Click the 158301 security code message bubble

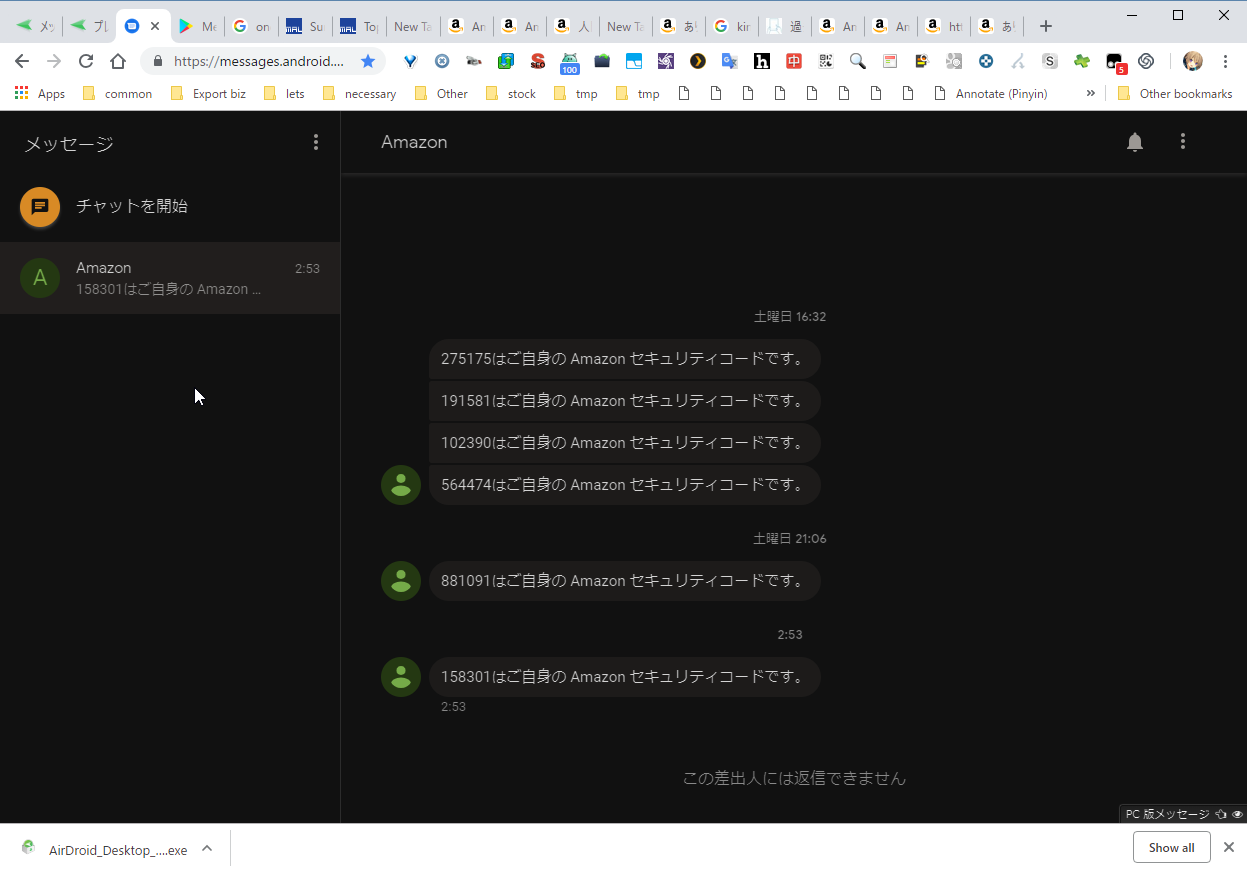pos(624,677)
